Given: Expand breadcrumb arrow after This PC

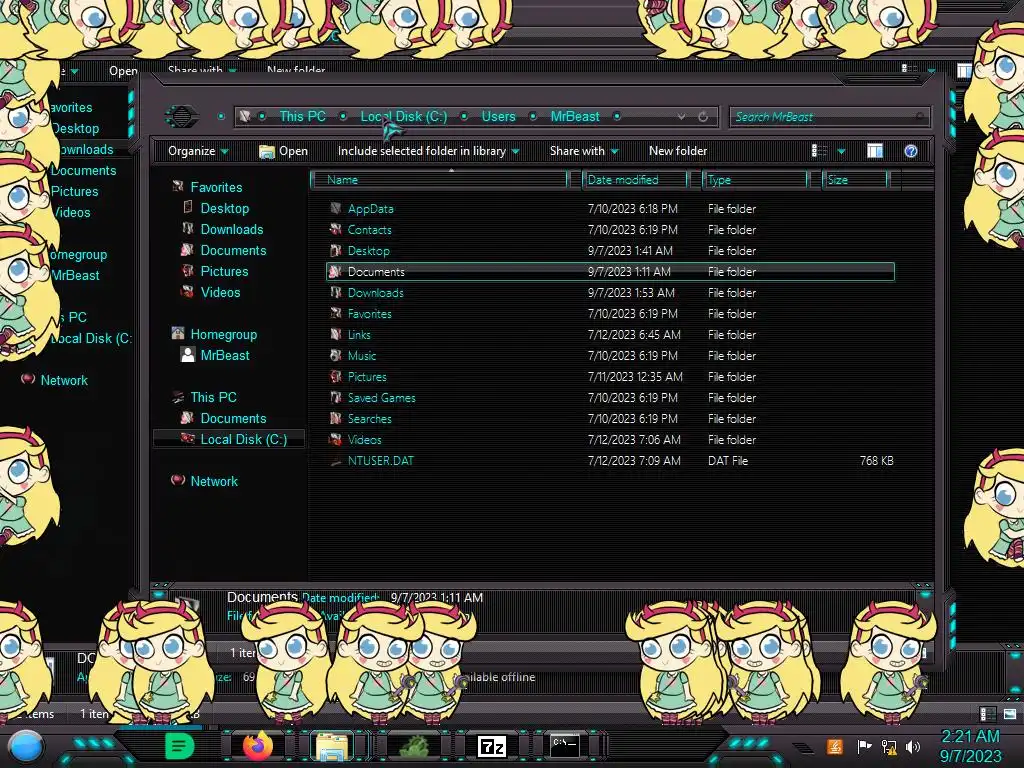Looking at the screenshot, I should [343, 116].
